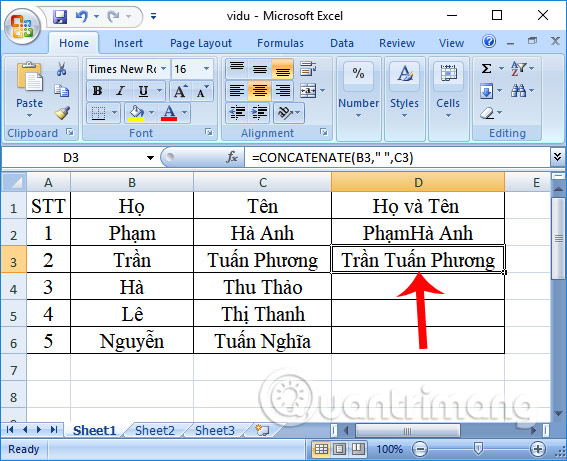Screen dimensions: 567x461
Task: Open borders dropdown arrow
Action: tap(114, 113)
